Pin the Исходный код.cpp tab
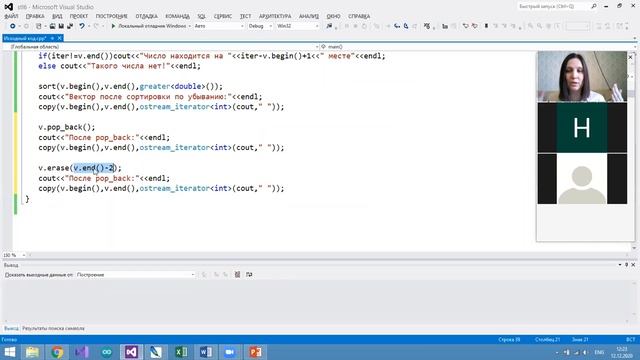Viewport: 640px width, 360px height. (x=52, y=38)
